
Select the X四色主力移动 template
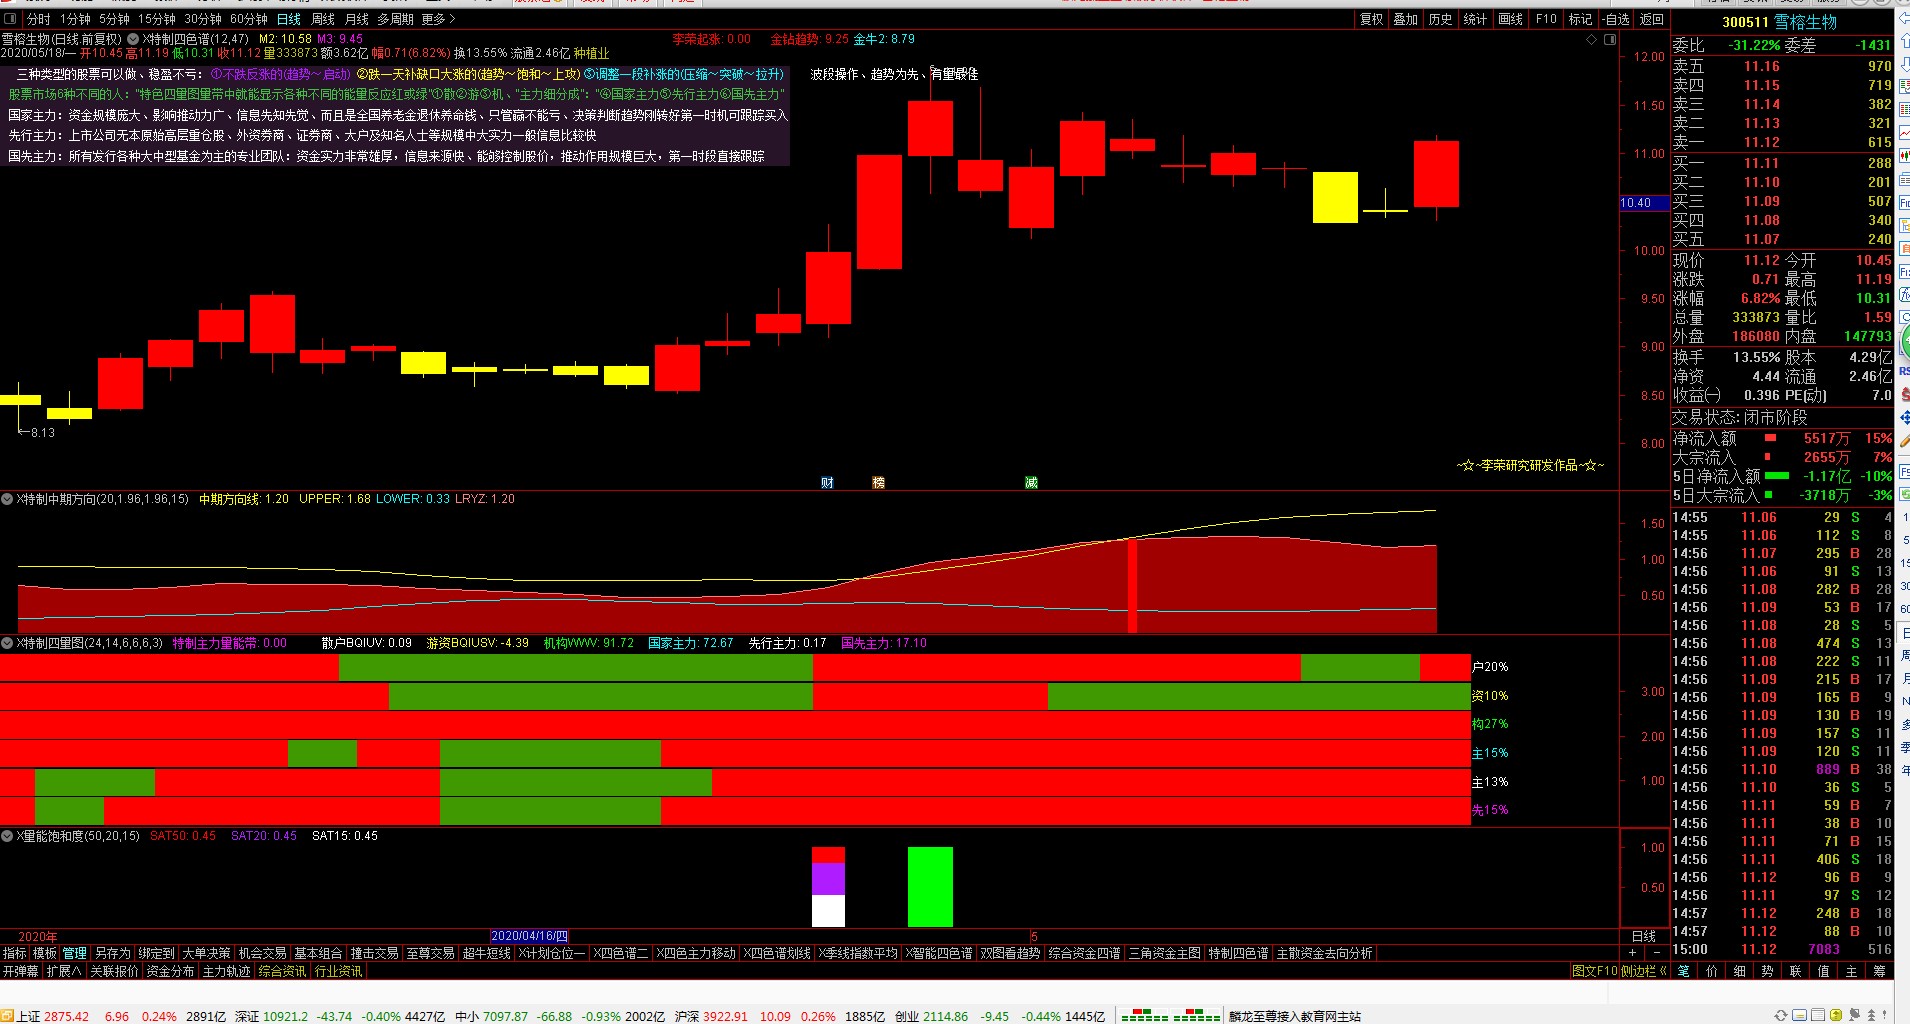(x=695, y=953)
